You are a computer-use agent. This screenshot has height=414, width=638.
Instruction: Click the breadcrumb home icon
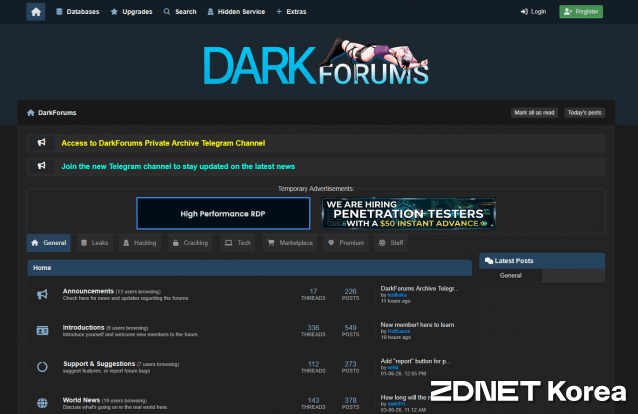(x=31, y=113)
